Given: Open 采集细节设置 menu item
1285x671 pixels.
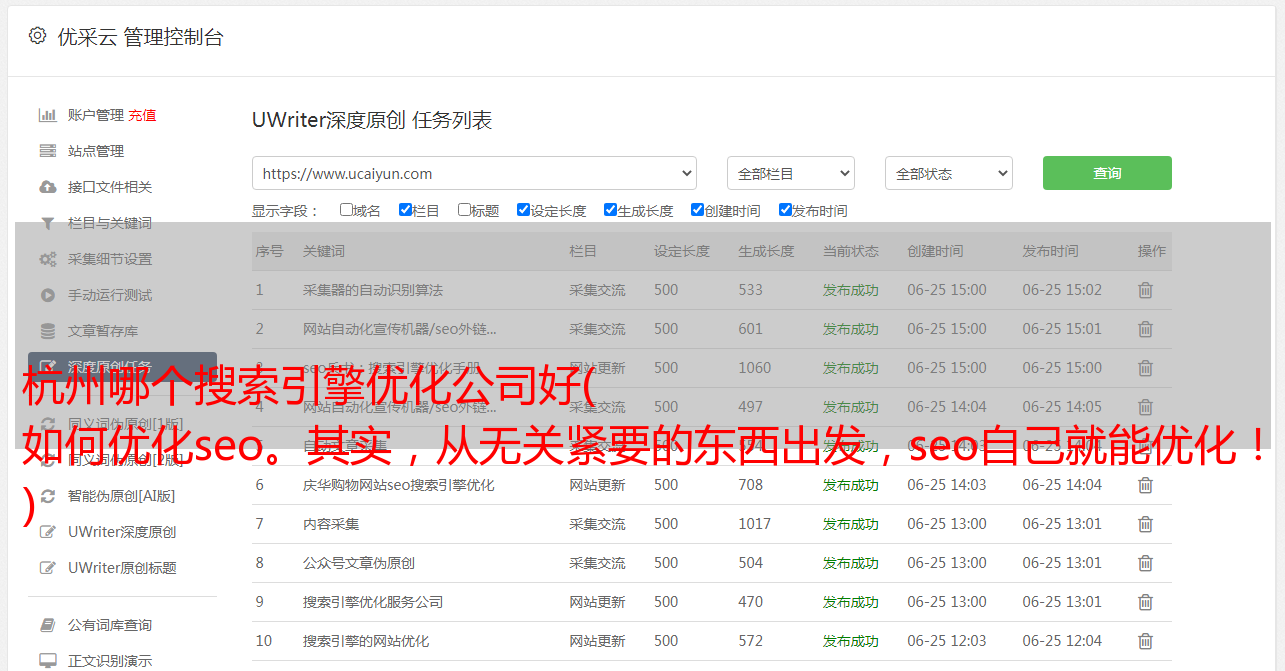Looking at the screenshot, I should [x=110, y=259].
